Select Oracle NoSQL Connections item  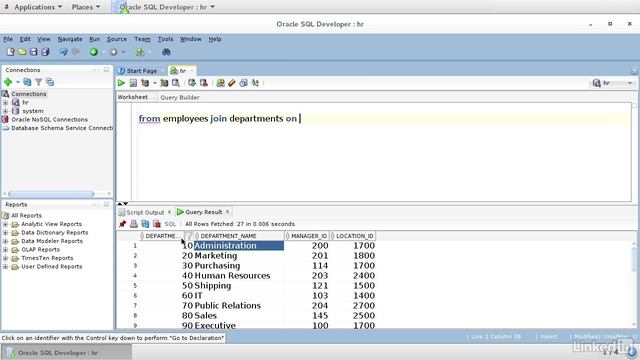click(49, 120)
